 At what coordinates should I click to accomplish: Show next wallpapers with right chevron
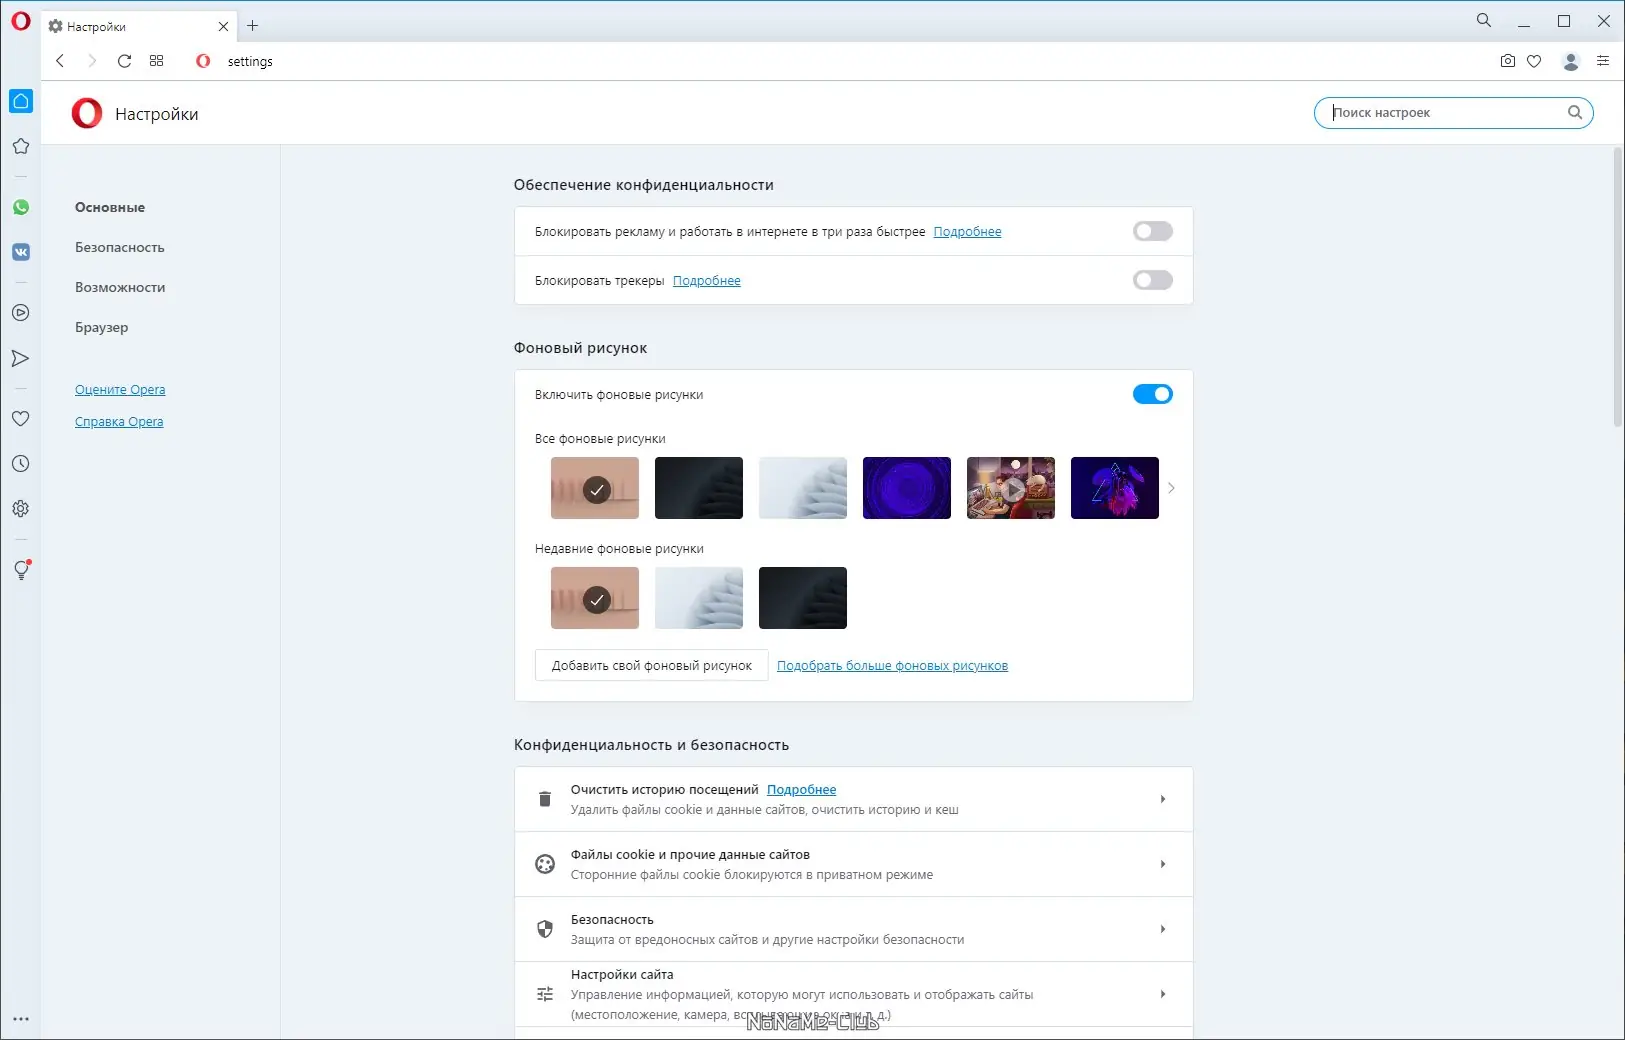[1171, 488]
